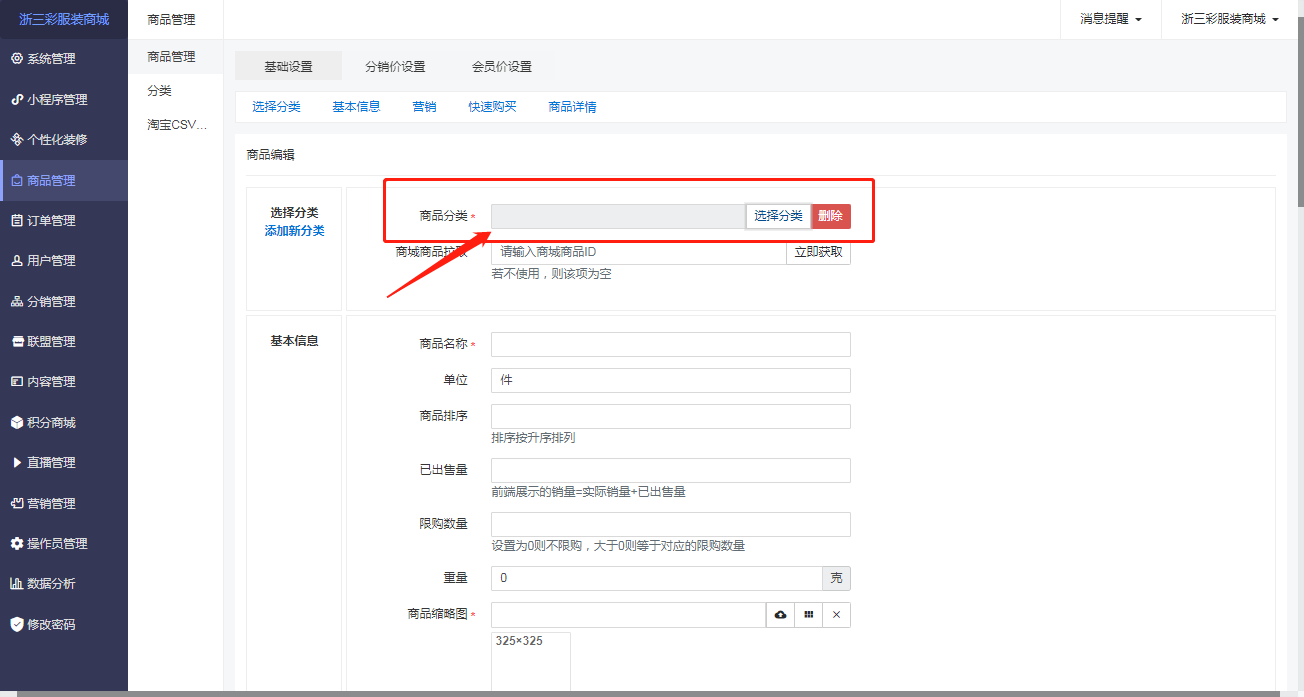Clear thumbnail with the X icon
The height and width of the screenshot is (697, 1304).
(x=836, y=615)
